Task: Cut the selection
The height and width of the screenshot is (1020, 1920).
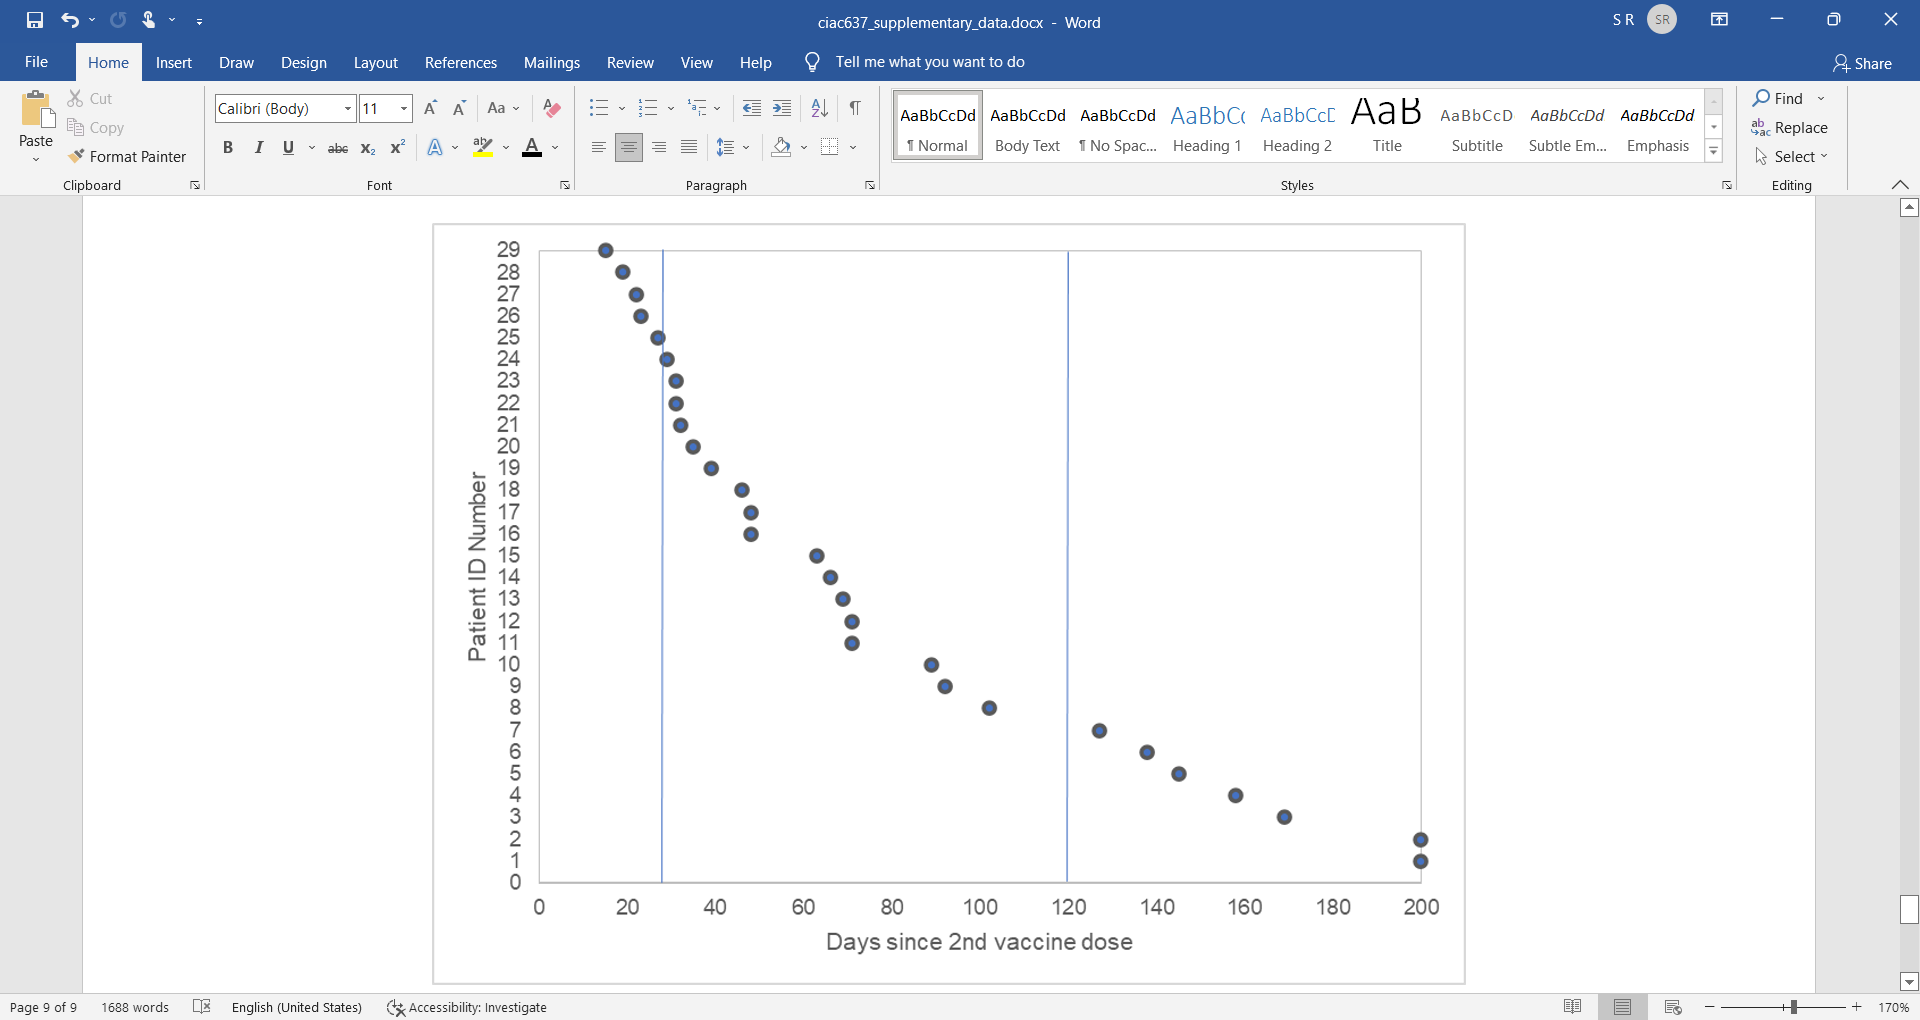Action: pos(90,98)
